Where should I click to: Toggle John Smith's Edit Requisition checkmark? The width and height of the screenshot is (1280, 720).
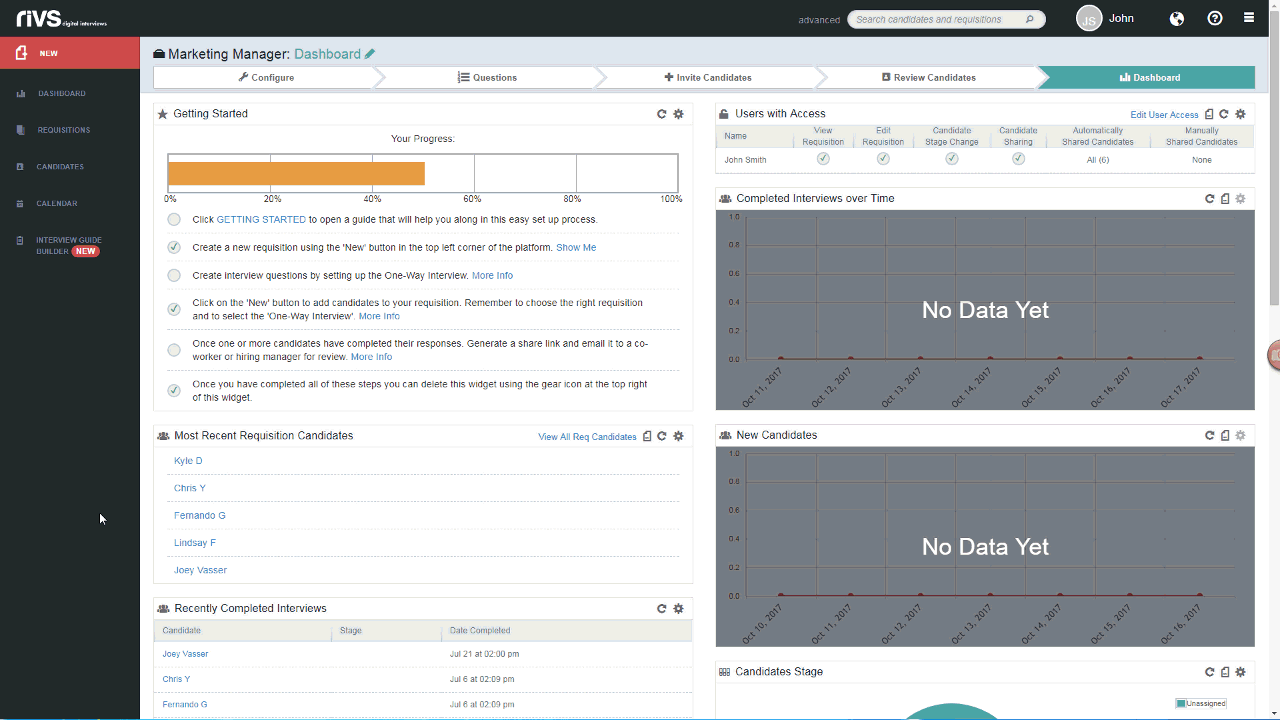coord(883,159)
